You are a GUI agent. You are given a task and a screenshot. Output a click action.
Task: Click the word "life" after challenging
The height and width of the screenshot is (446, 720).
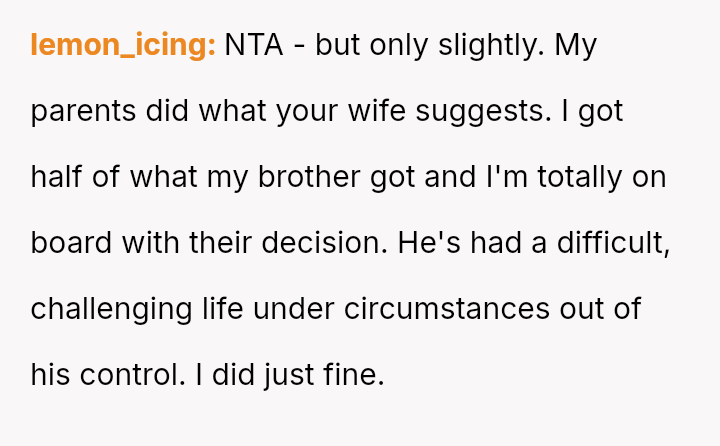223,309
